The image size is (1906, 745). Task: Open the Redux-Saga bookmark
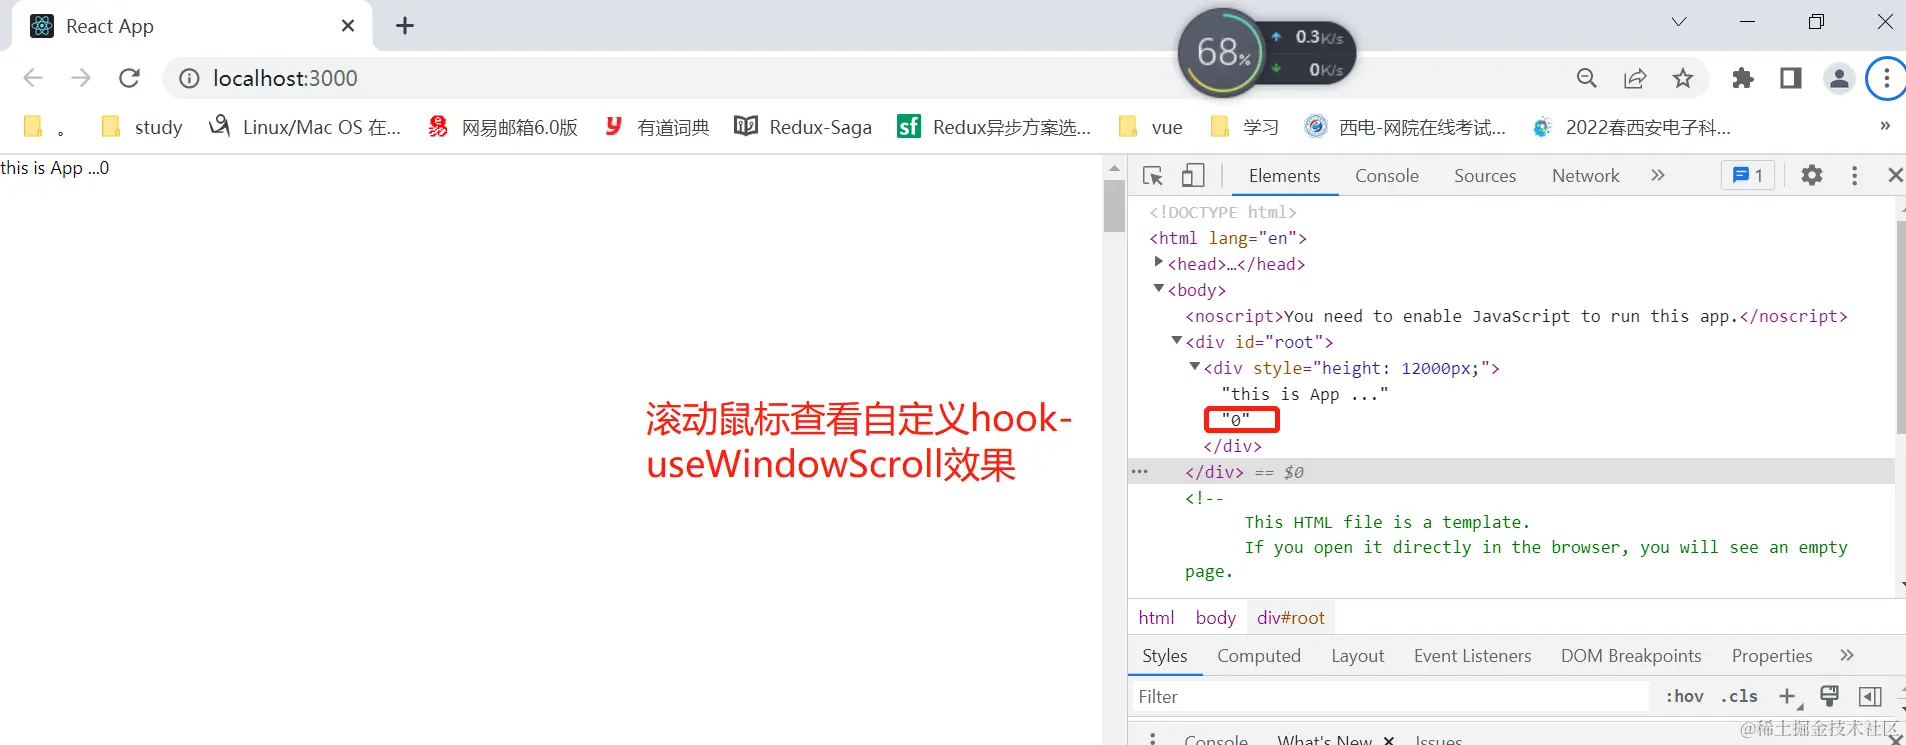[803, 127]
